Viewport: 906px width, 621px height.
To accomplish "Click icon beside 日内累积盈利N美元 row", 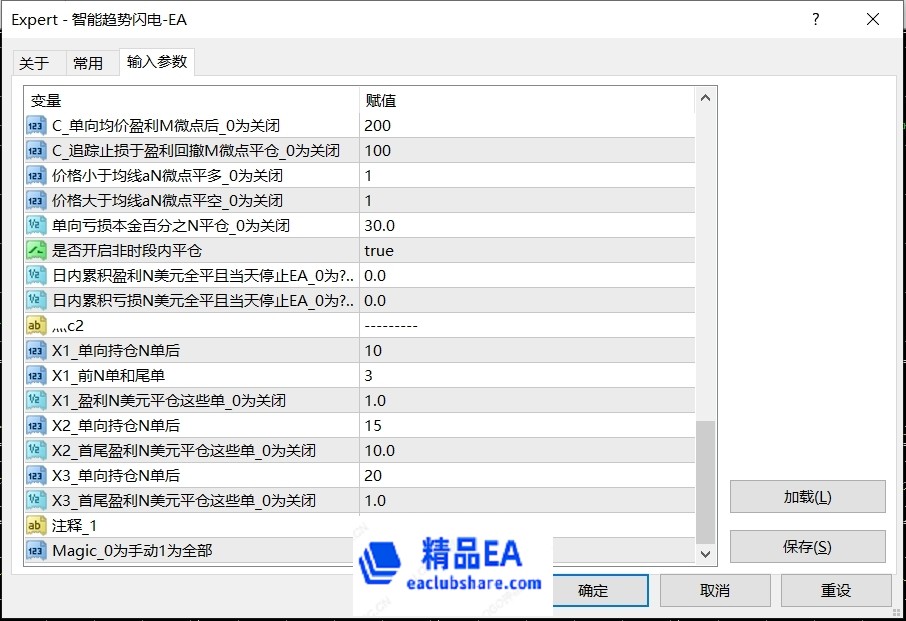I will 36,276.
